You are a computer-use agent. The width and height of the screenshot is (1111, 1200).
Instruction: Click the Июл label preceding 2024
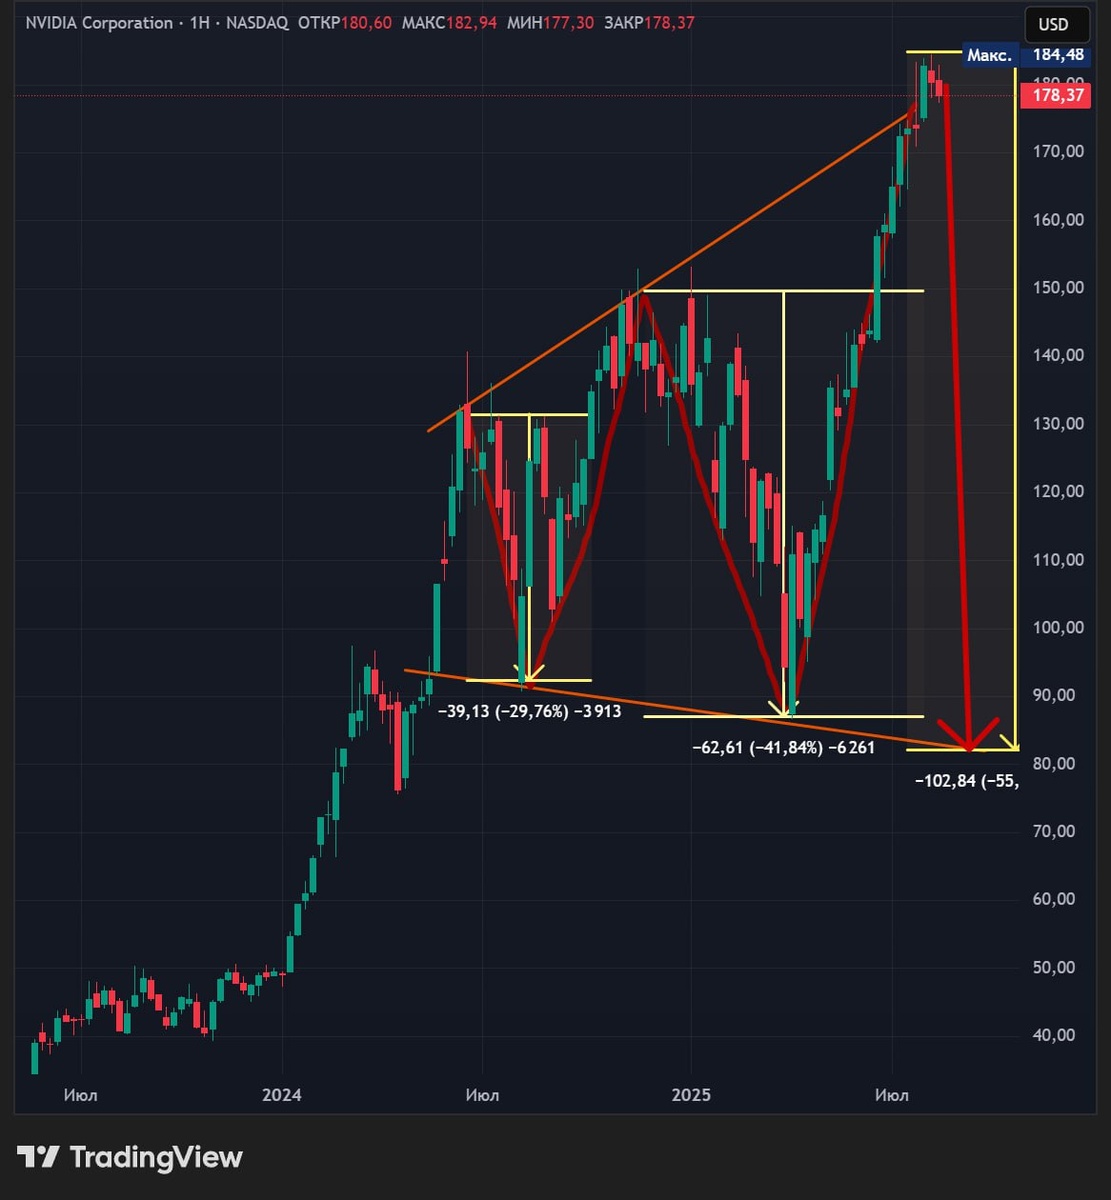coord(80,1095)
